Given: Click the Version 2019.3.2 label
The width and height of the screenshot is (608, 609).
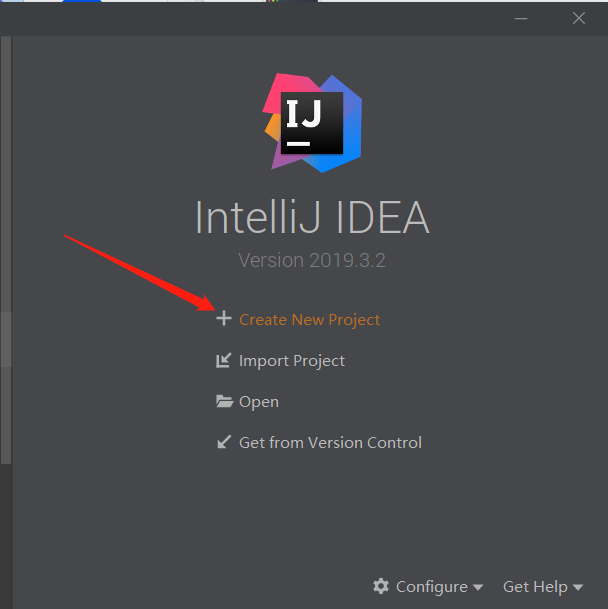Looking at the screenshot, I should coord(312,260).
